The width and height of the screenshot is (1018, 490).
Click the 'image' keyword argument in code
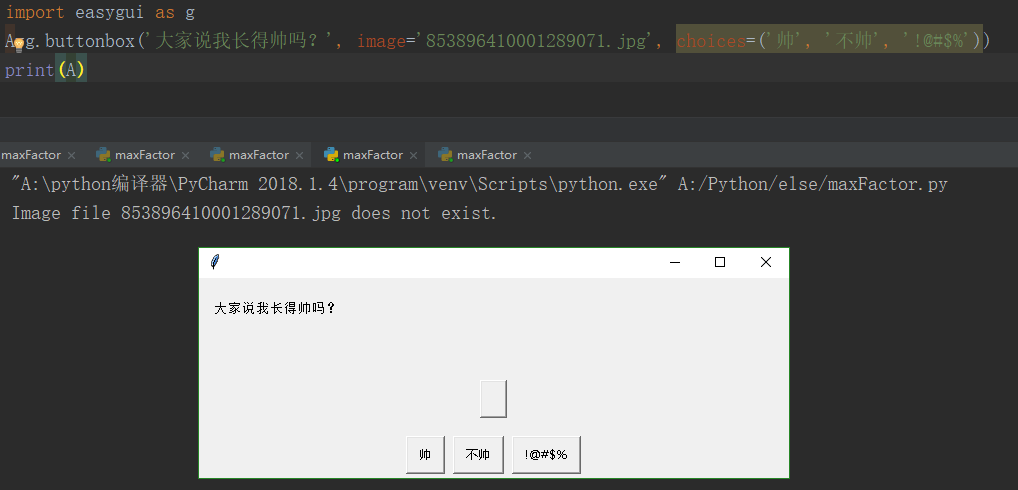coord(382,41)
